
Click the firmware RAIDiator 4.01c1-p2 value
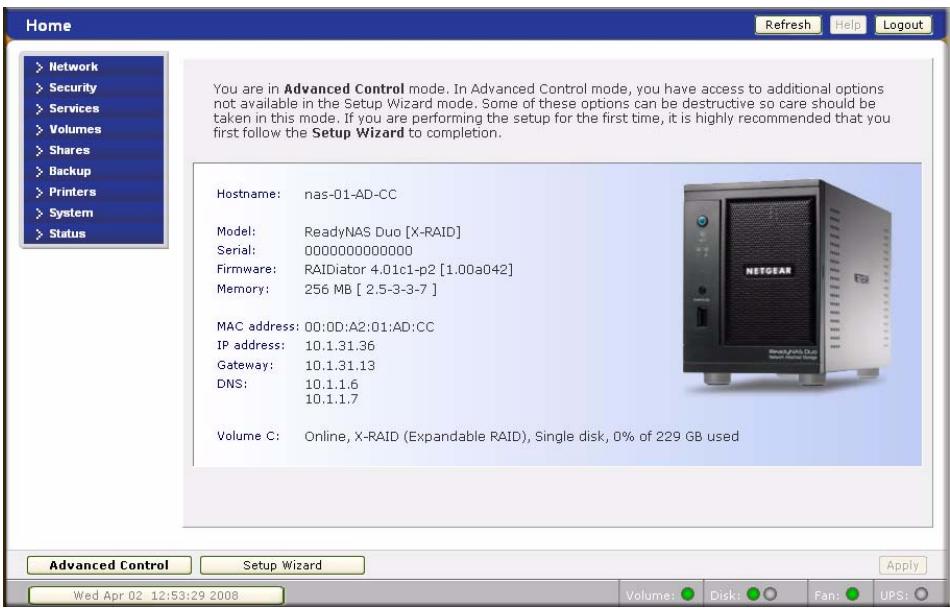408,270
